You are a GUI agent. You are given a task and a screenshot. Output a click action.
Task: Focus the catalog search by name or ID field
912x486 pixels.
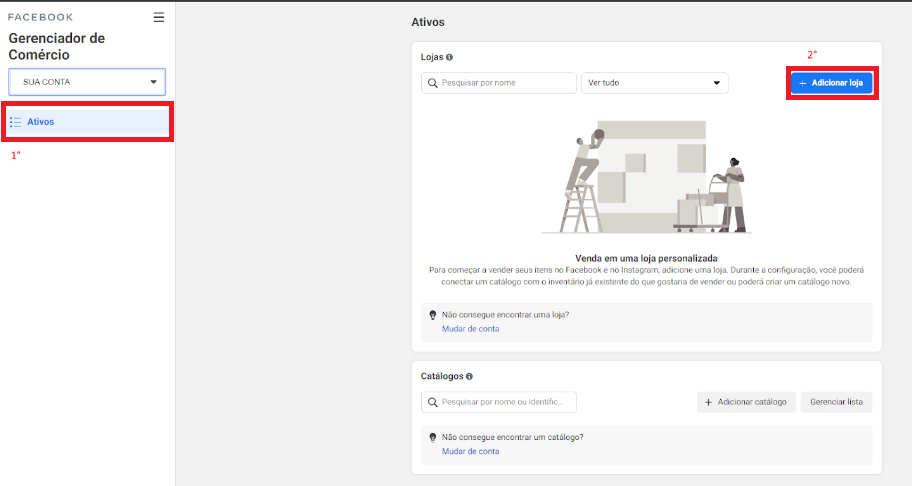(505, 402)
